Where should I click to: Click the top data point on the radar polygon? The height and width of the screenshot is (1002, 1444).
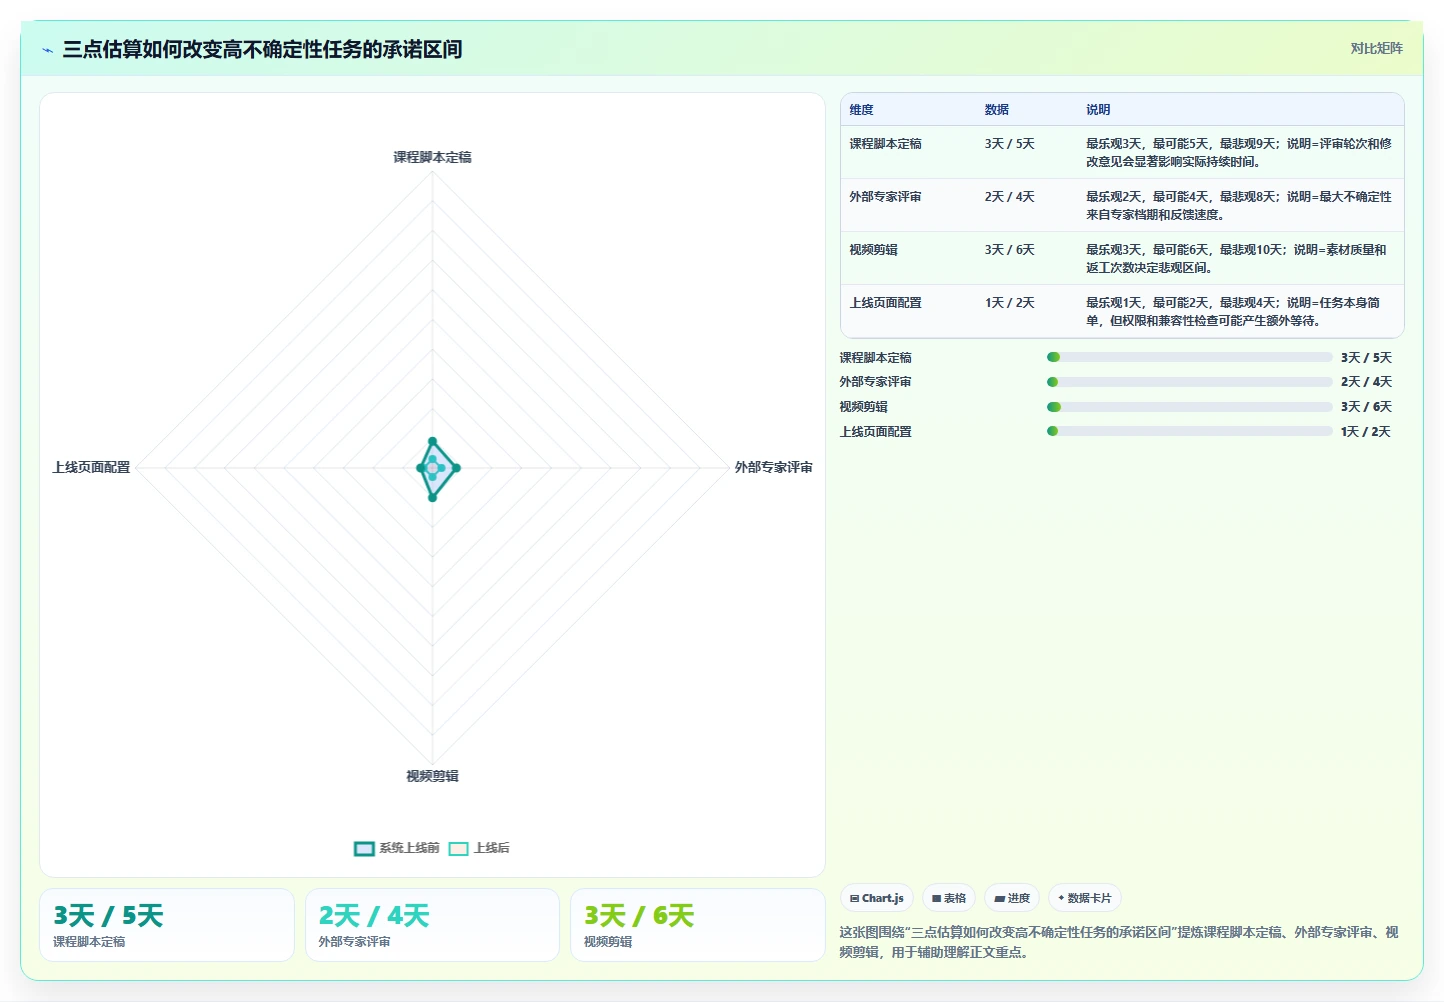coord(432,441)
